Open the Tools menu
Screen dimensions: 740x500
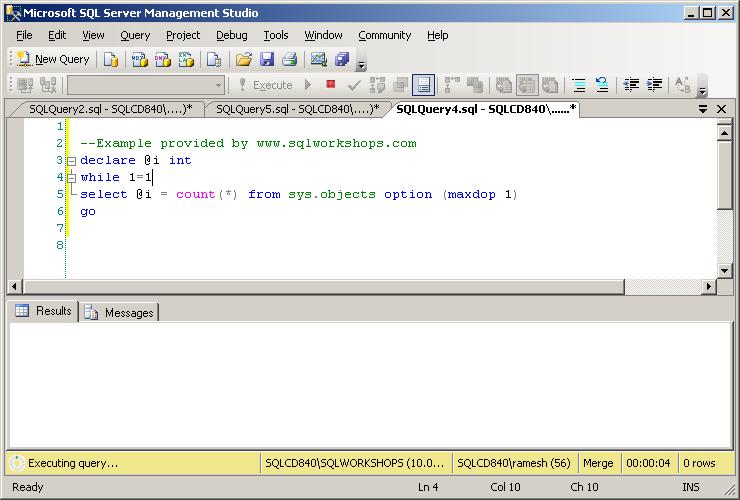pyautogui.click(x=276, y=35)
